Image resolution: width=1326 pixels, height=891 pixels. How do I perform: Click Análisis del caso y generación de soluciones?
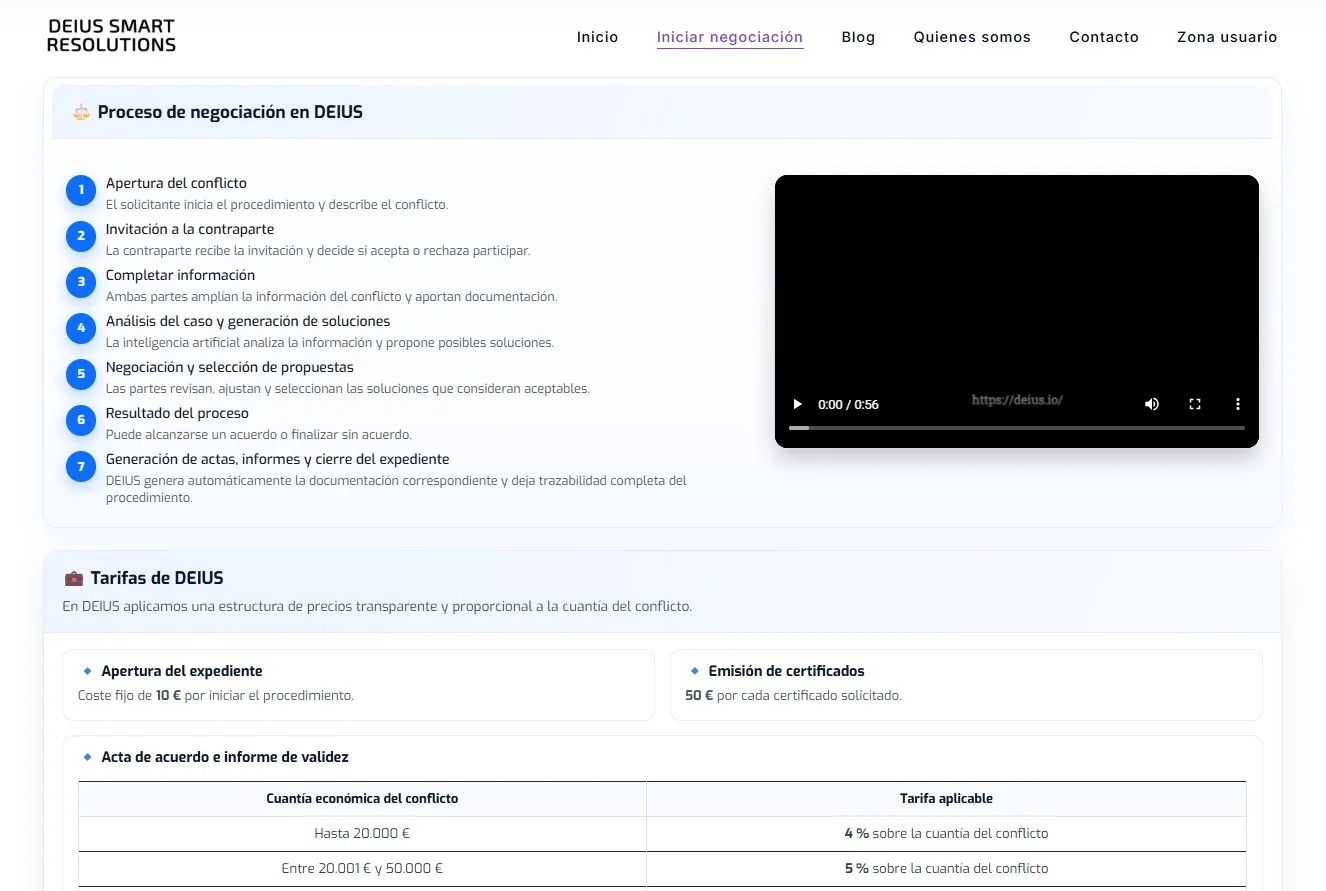coord(248,321)
